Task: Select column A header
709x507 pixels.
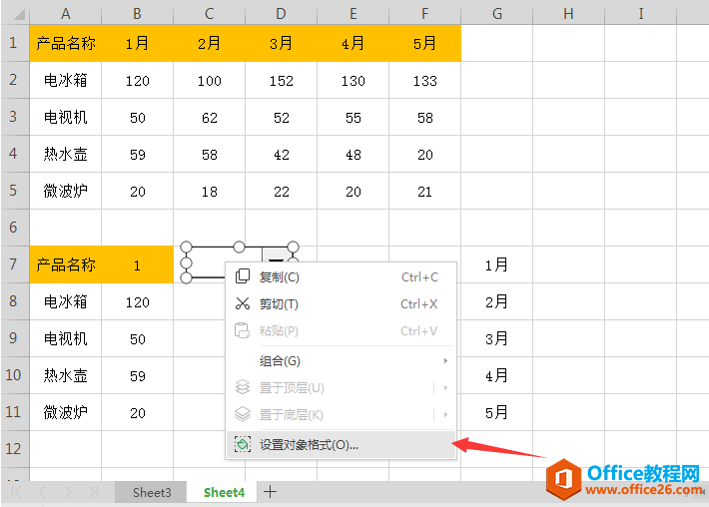Action: point(65,13)
